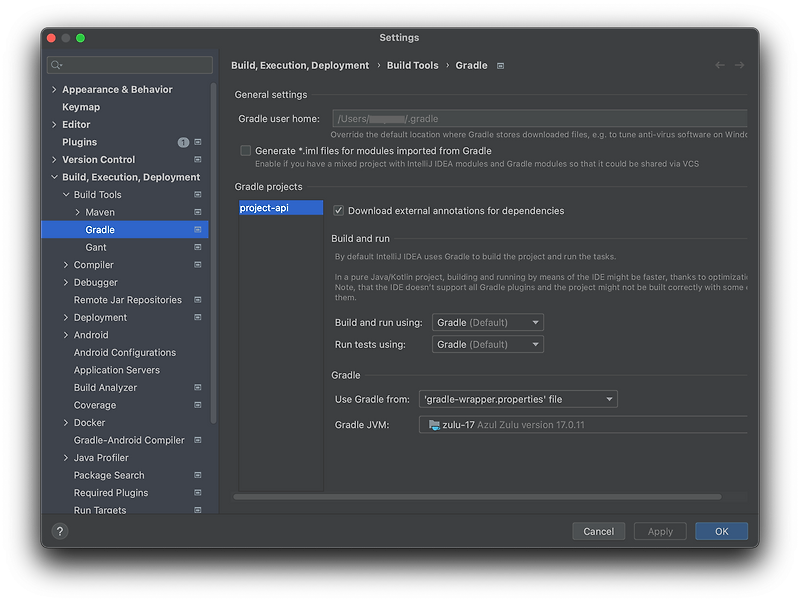Click the forward navigation arrow icon
Screen dimensions: 800x602
739,65
